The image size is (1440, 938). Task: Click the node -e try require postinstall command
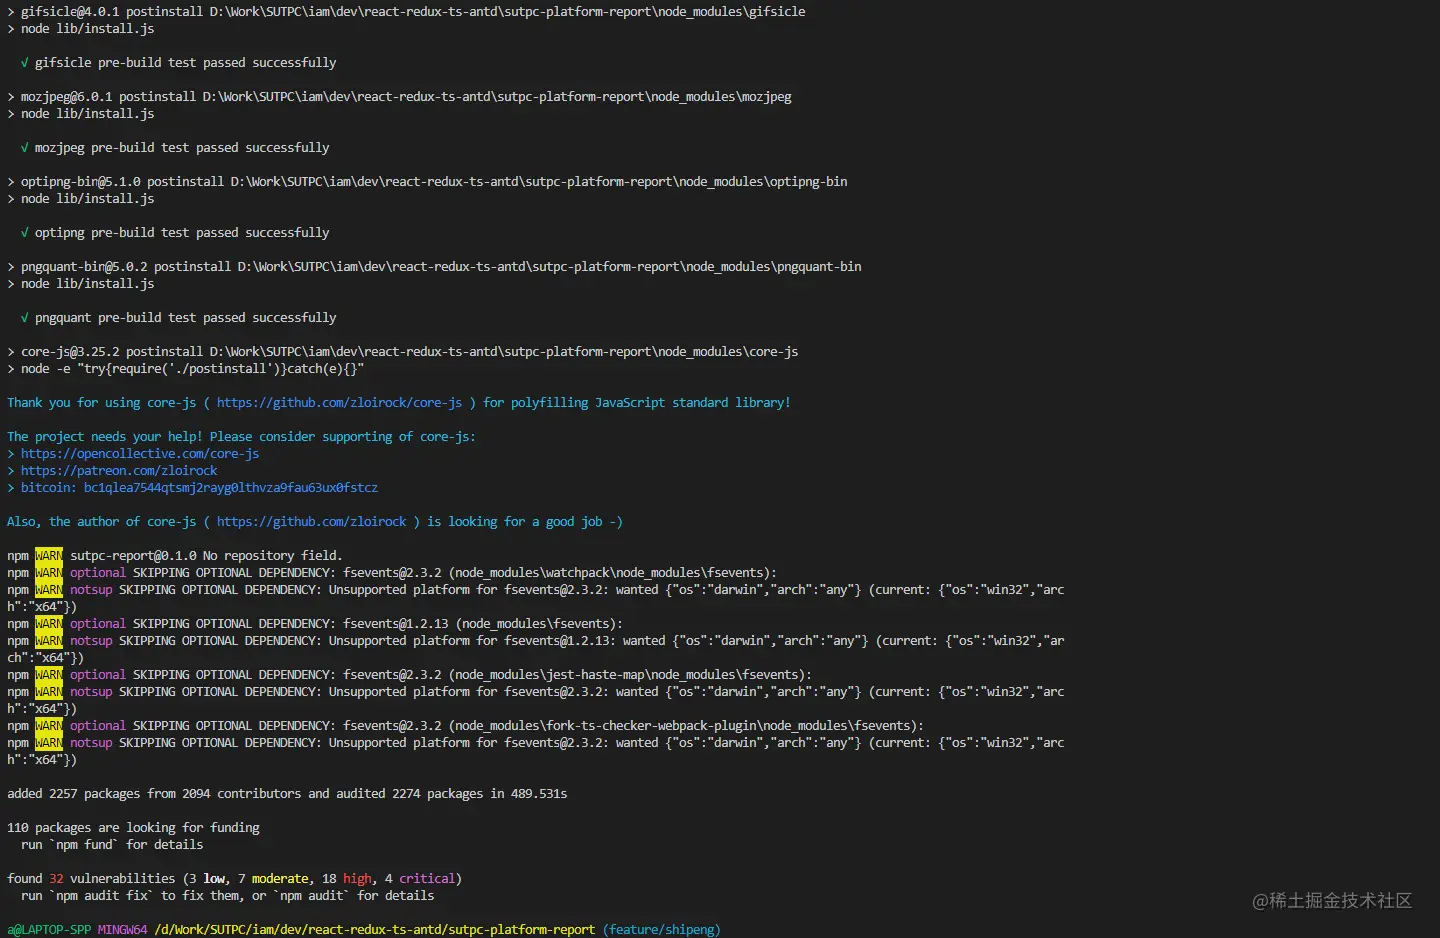(185, 369)
